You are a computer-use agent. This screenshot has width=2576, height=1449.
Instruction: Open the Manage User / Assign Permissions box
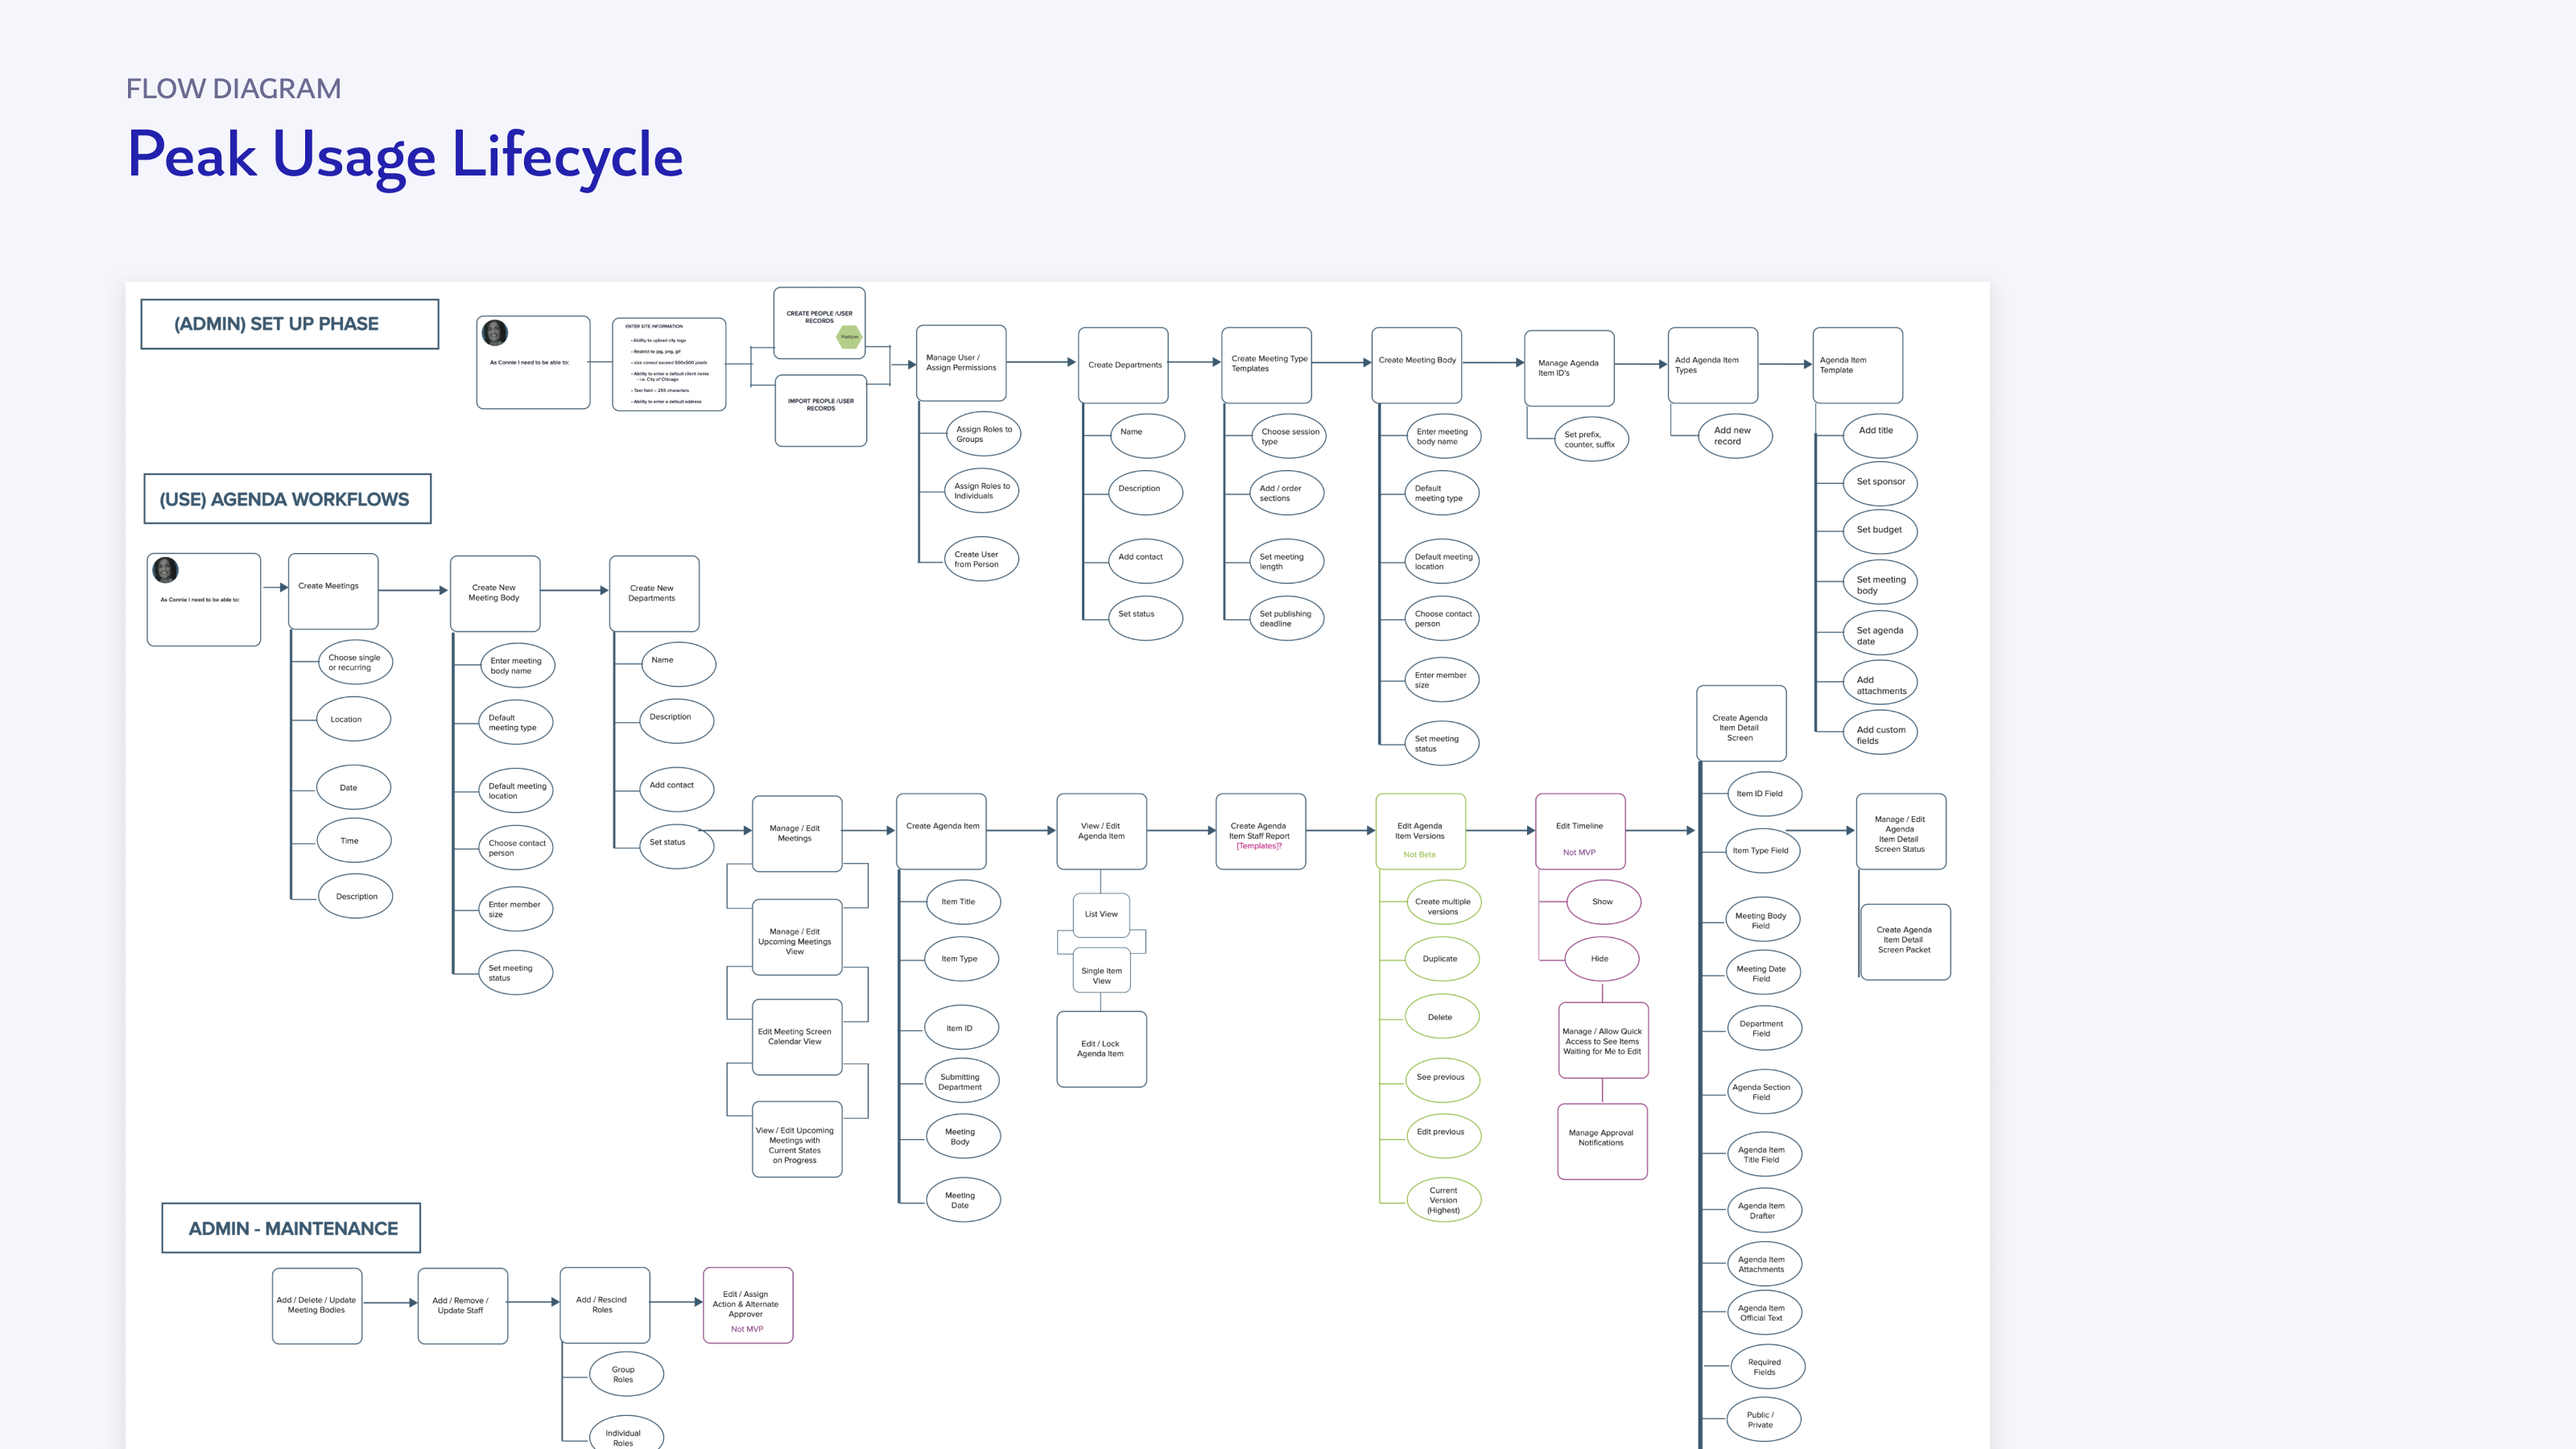pos(961,363)
